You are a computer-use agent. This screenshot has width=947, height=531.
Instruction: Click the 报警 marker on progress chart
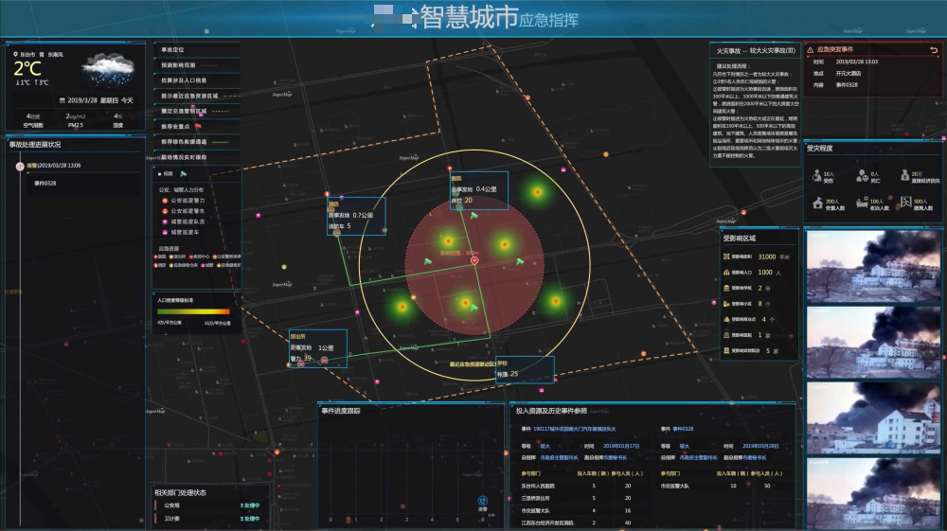(483, 498)
